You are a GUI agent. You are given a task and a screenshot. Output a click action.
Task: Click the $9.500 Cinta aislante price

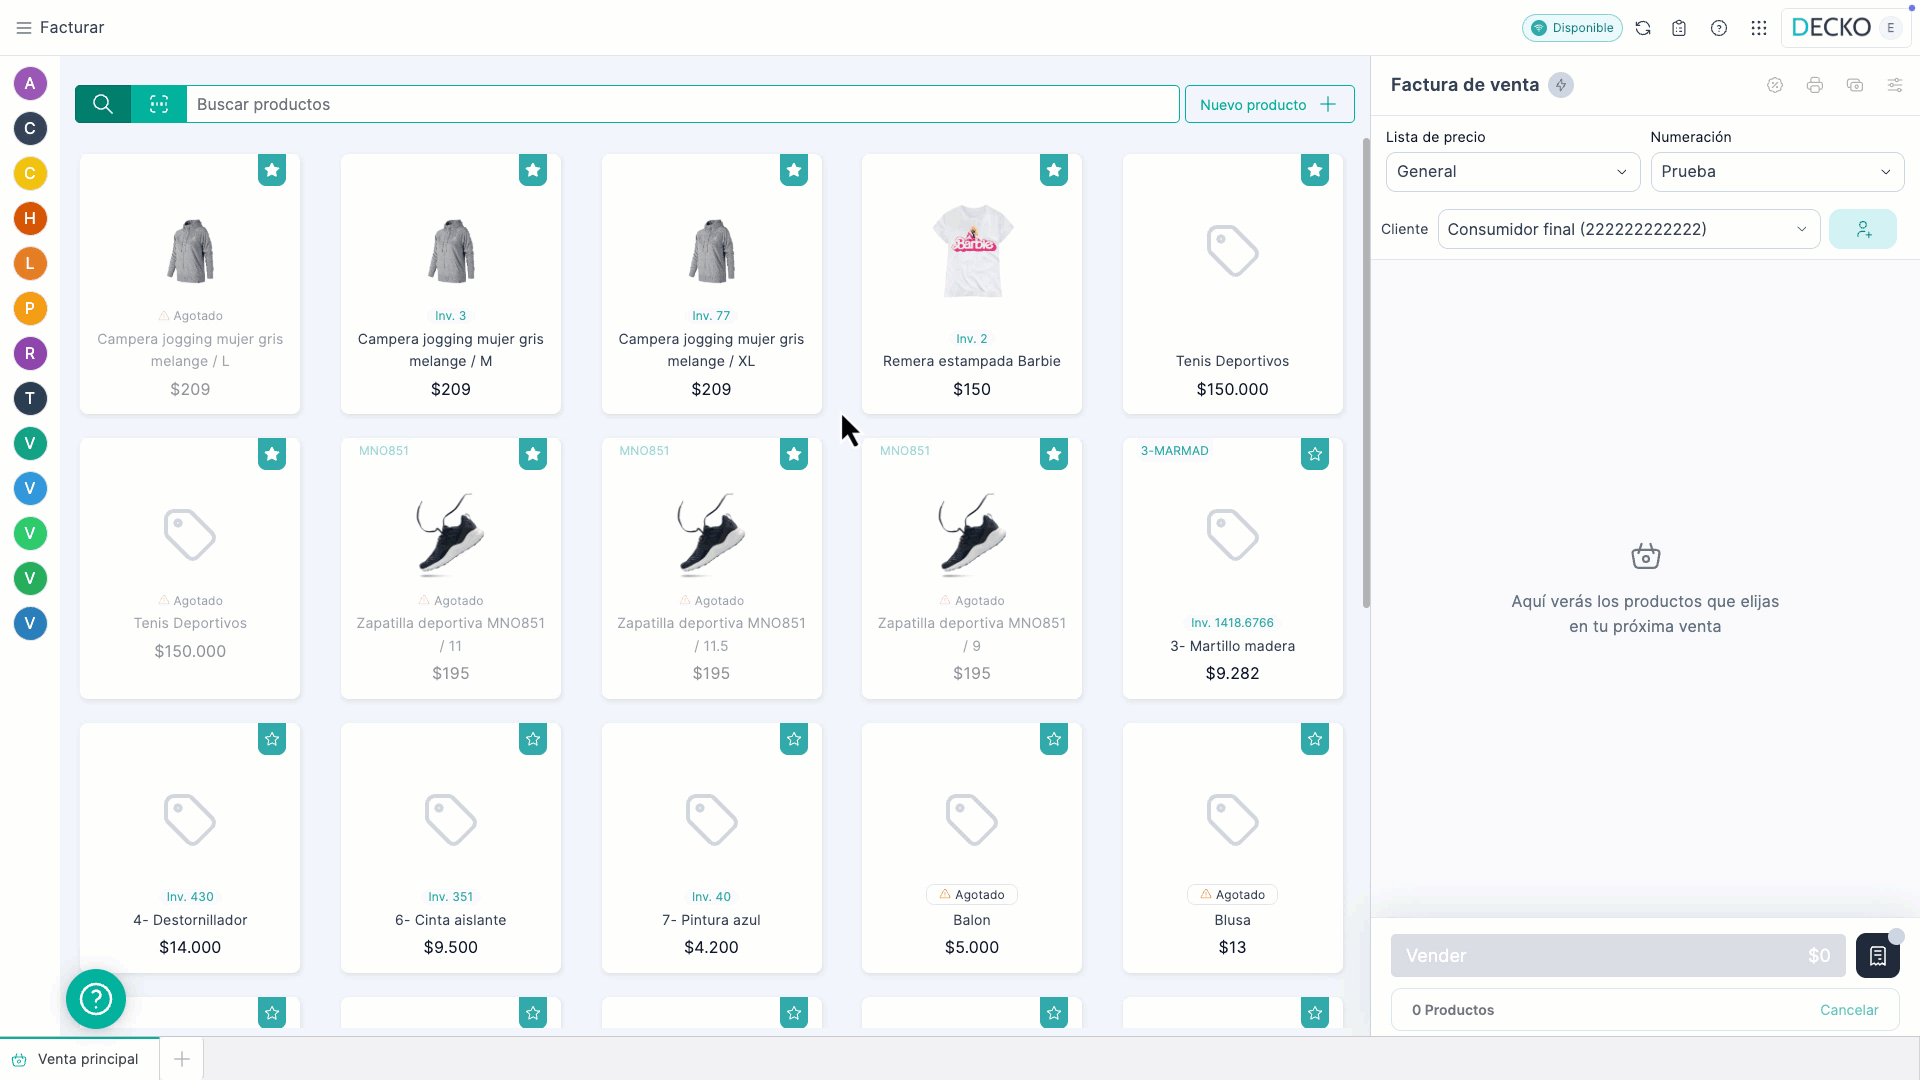(x=451, y=947)
